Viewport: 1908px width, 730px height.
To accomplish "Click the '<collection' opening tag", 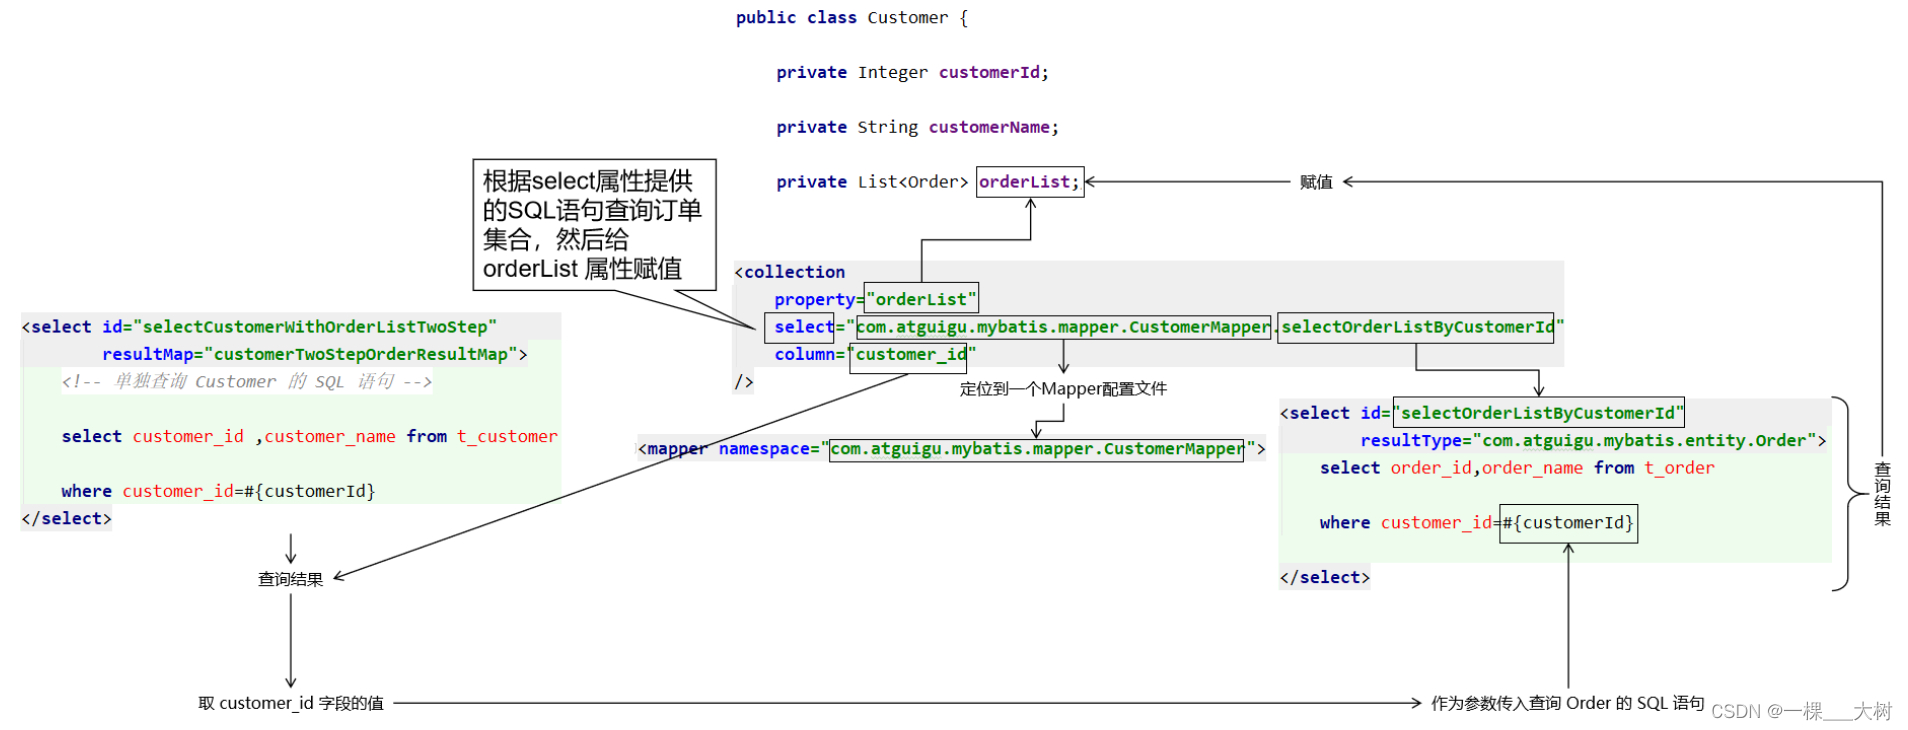I will coord(790,272).
